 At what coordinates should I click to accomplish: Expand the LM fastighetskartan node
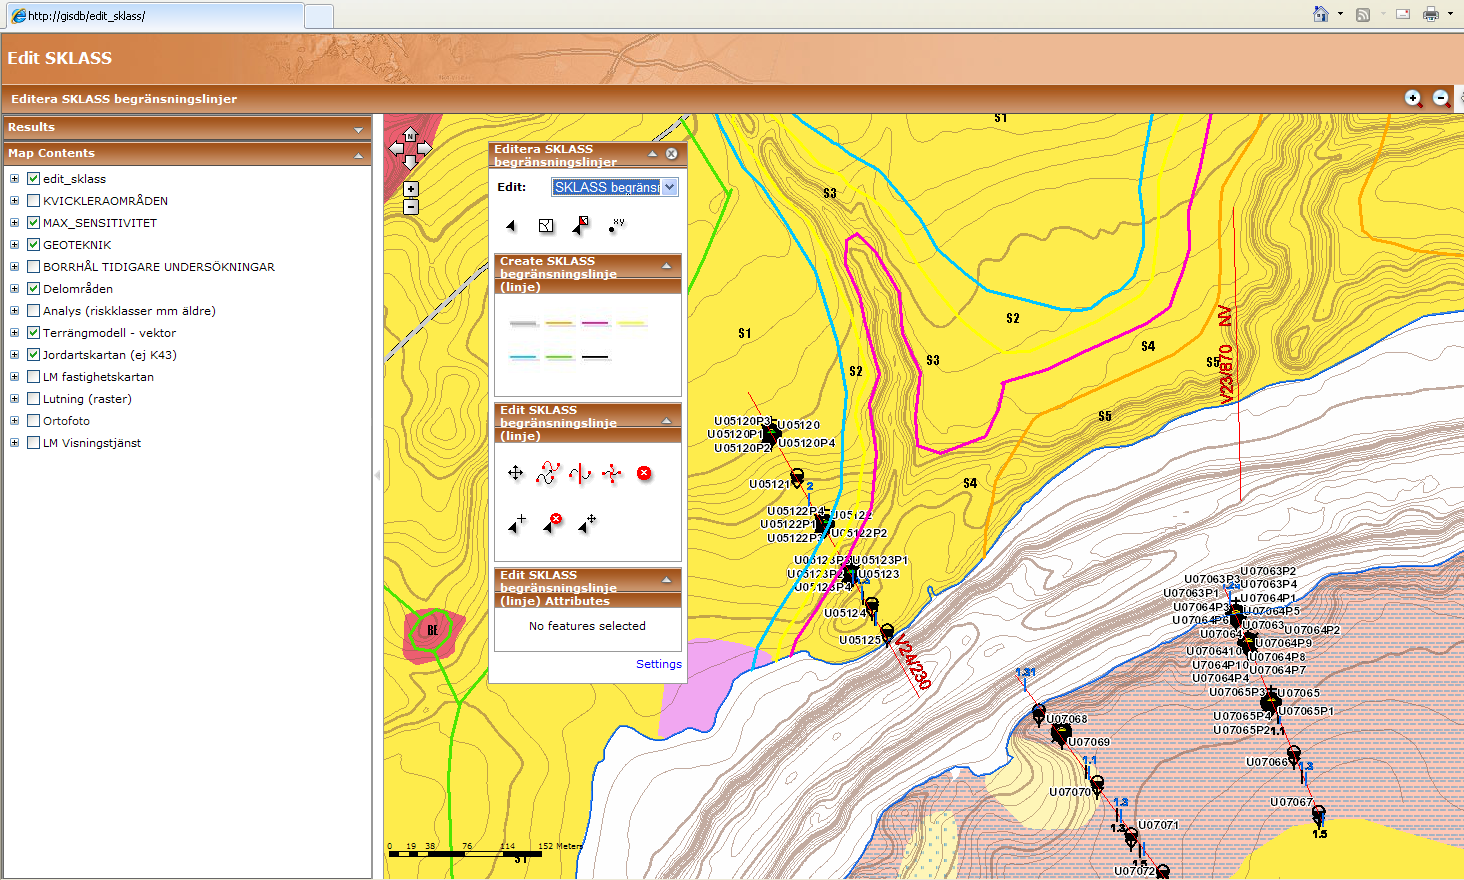tap(14, 377)
